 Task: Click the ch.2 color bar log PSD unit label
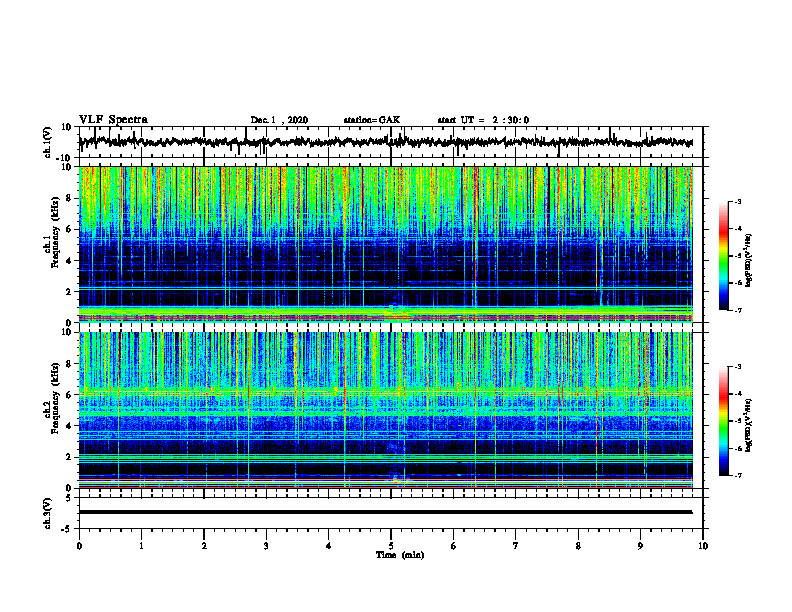click(x=749, y=425)
